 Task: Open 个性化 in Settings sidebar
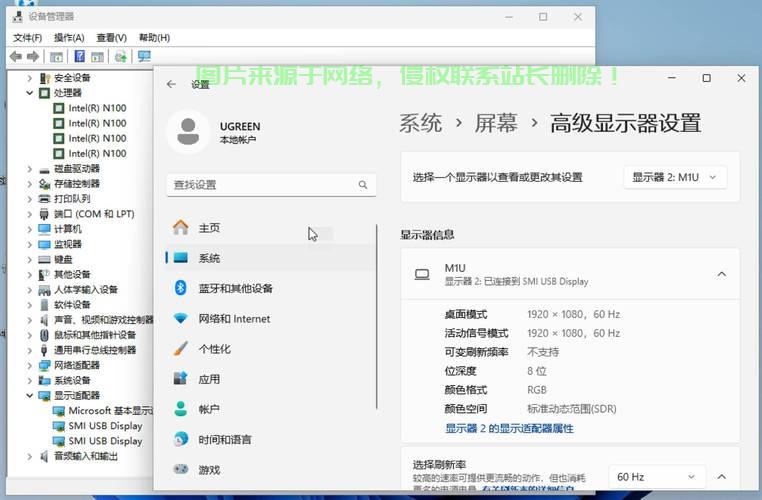coord(270,349)
